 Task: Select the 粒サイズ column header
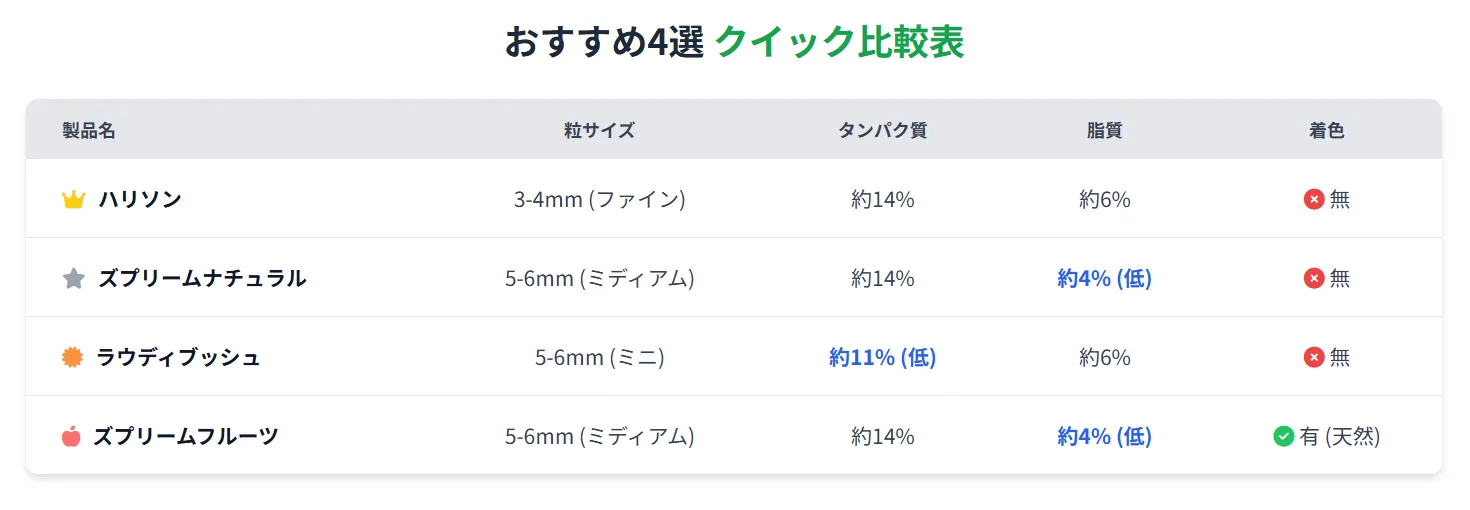coord(599,130)
